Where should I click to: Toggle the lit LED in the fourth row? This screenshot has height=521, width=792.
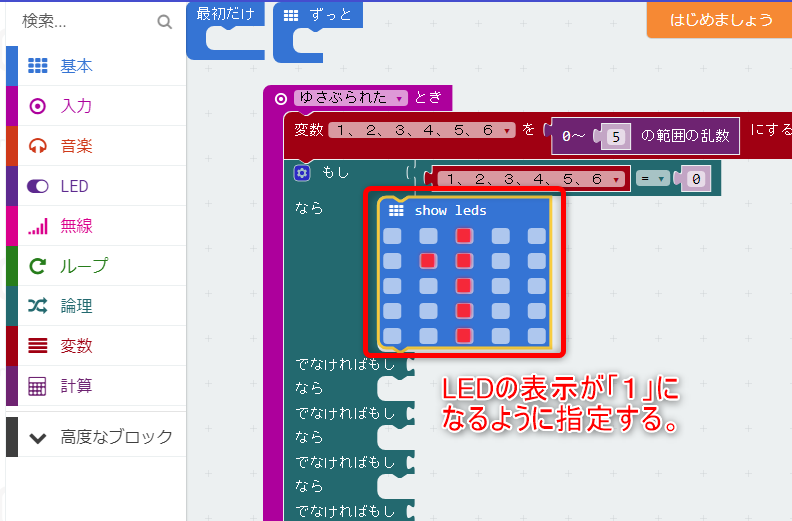coord(464,311)
